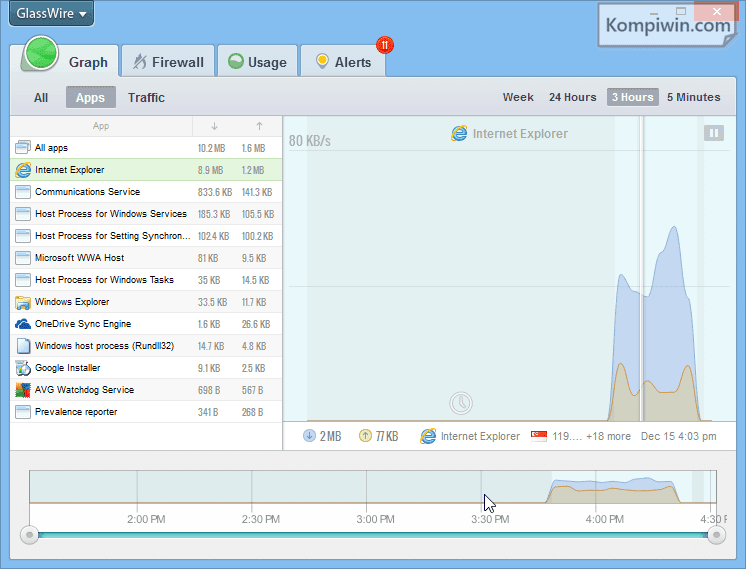Switch to the Firewall tab
Image resolution: width=746 pixels, height=569 pixels.
tap(168, 62)
